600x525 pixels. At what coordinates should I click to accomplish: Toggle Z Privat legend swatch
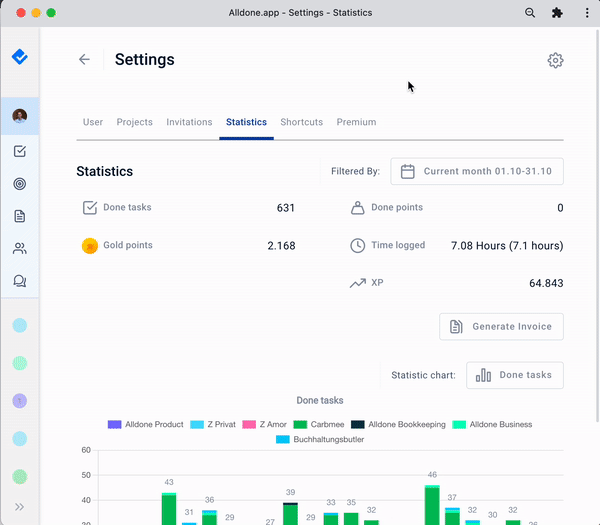pos(197,424)
